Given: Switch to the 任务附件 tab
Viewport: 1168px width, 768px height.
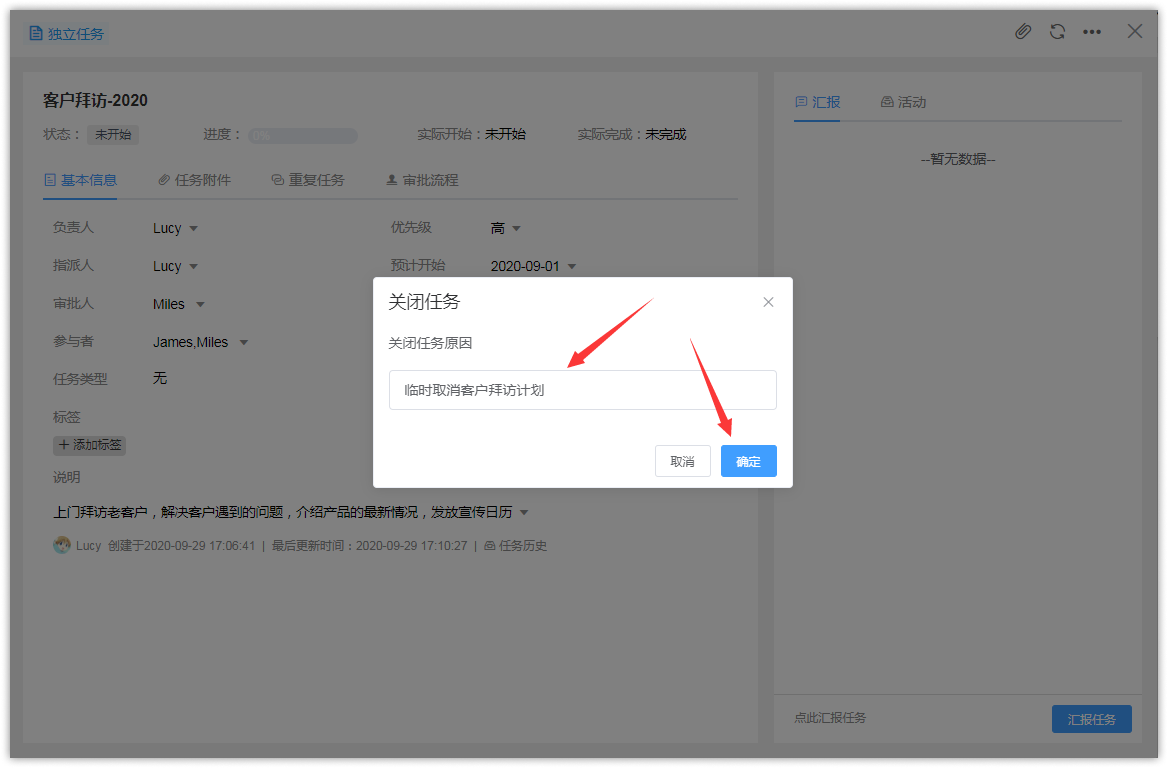Looking at the screenshot, I should point(195,180).
